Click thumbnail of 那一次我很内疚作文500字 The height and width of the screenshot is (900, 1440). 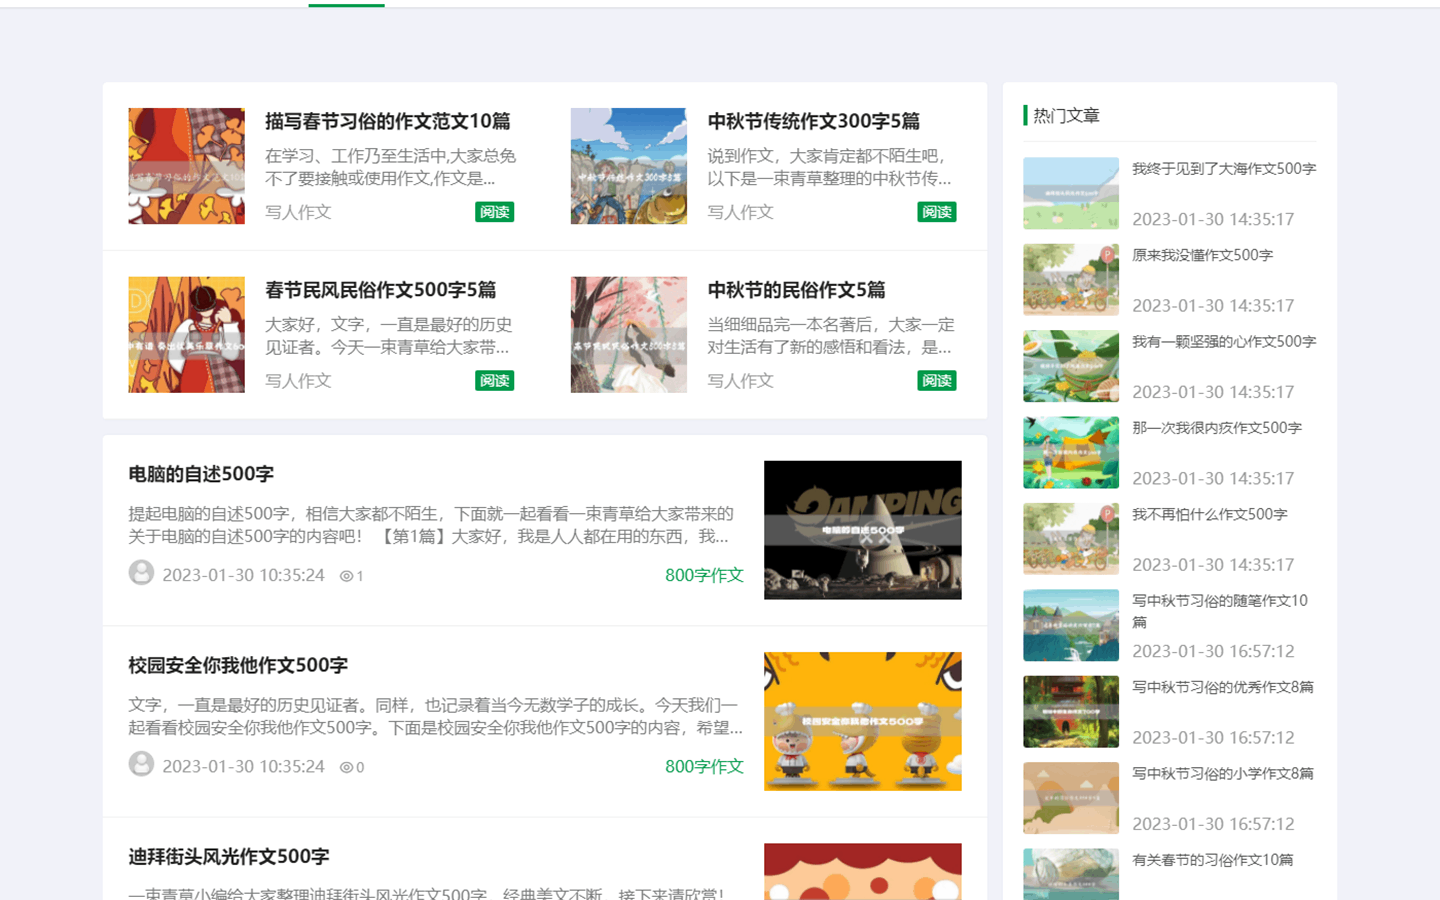pyautogui.click(x=1071, y=453)
